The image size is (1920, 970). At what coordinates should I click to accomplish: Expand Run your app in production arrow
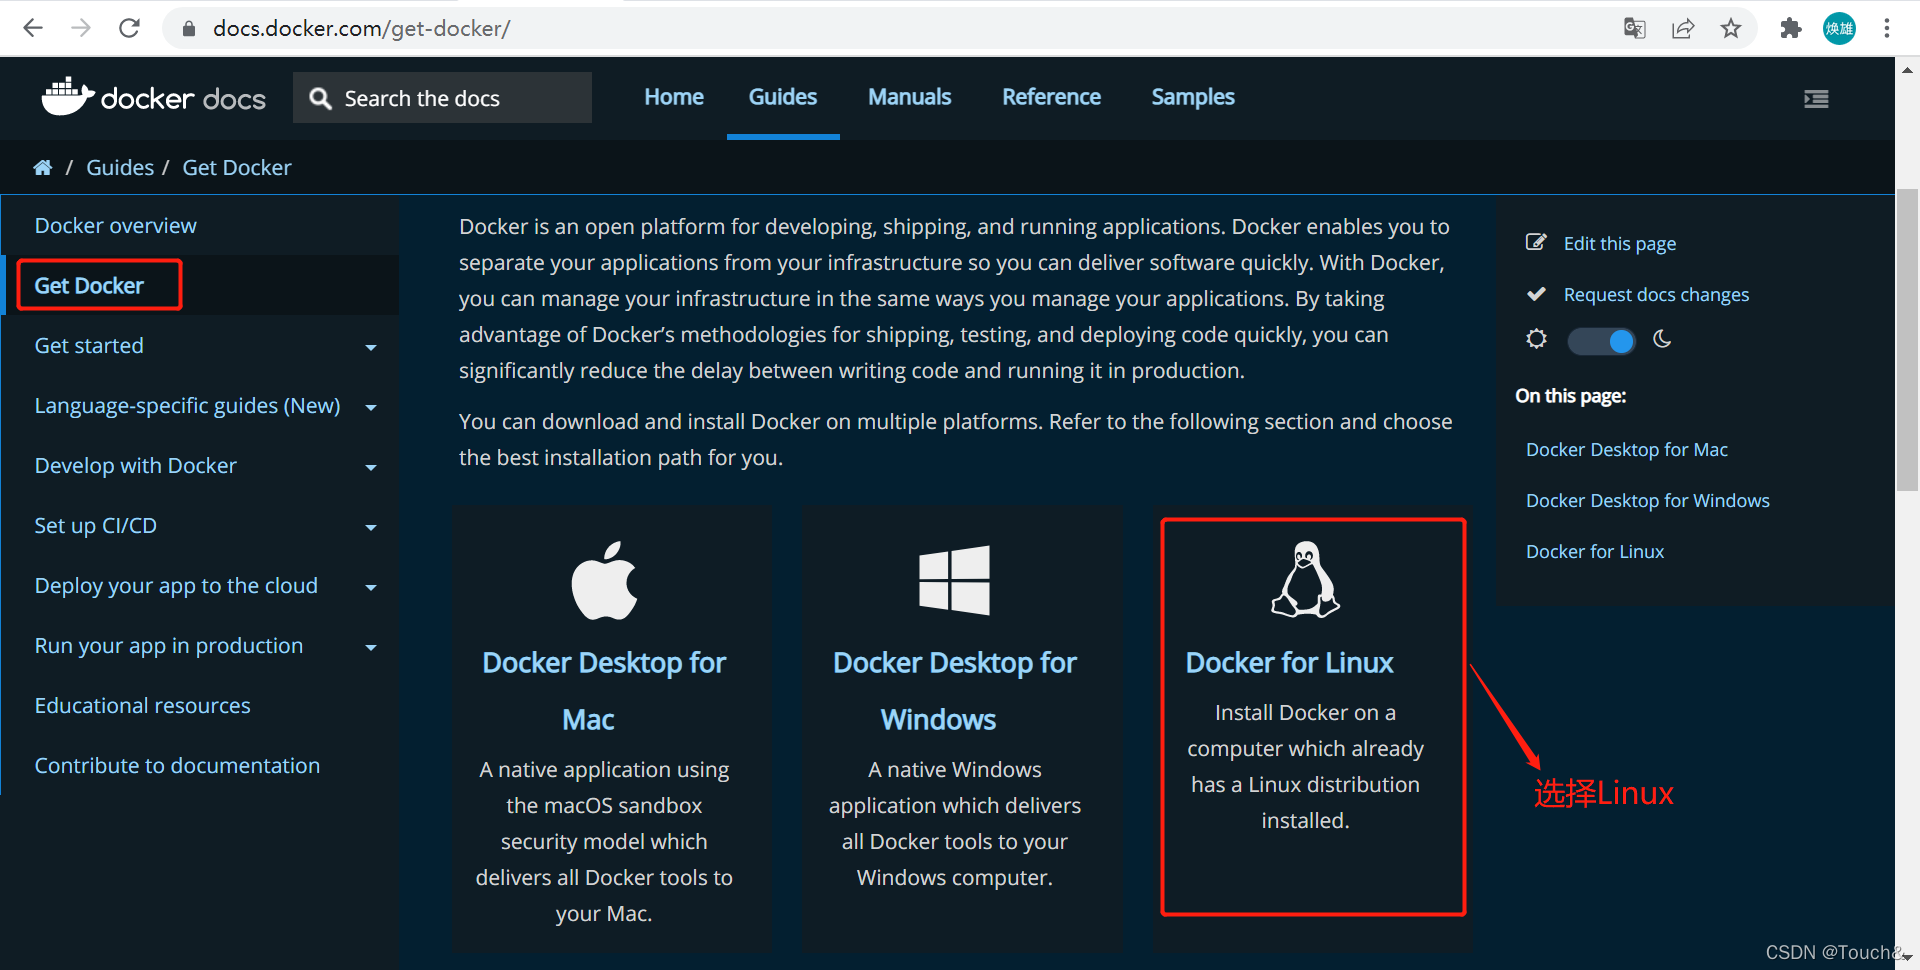coord(371,647)
